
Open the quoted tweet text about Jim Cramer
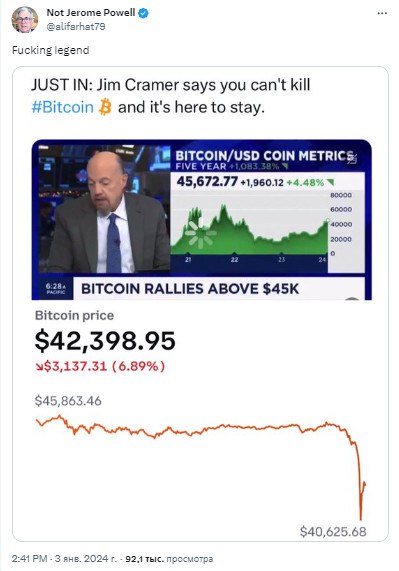click(x=171, y=96)
